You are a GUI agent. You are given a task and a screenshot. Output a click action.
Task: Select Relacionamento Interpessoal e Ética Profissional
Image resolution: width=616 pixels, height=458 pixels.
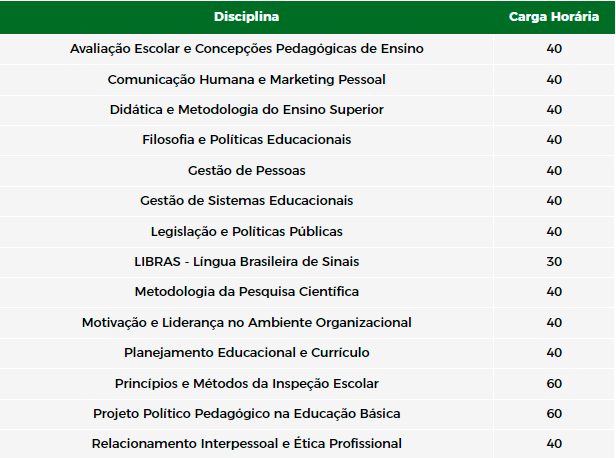(x=246, y=444)
